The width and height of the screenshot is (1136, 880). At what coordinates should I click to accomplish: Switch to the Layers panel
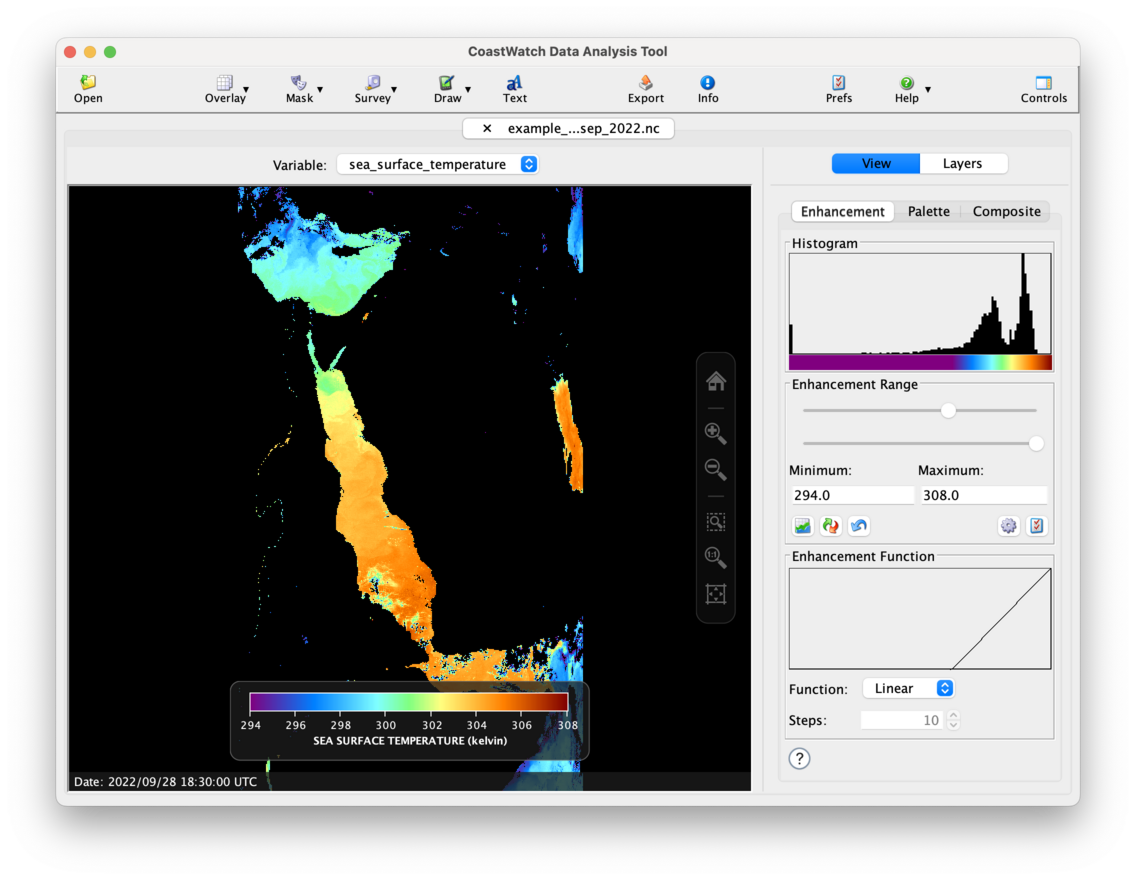(x=962, y=164)
